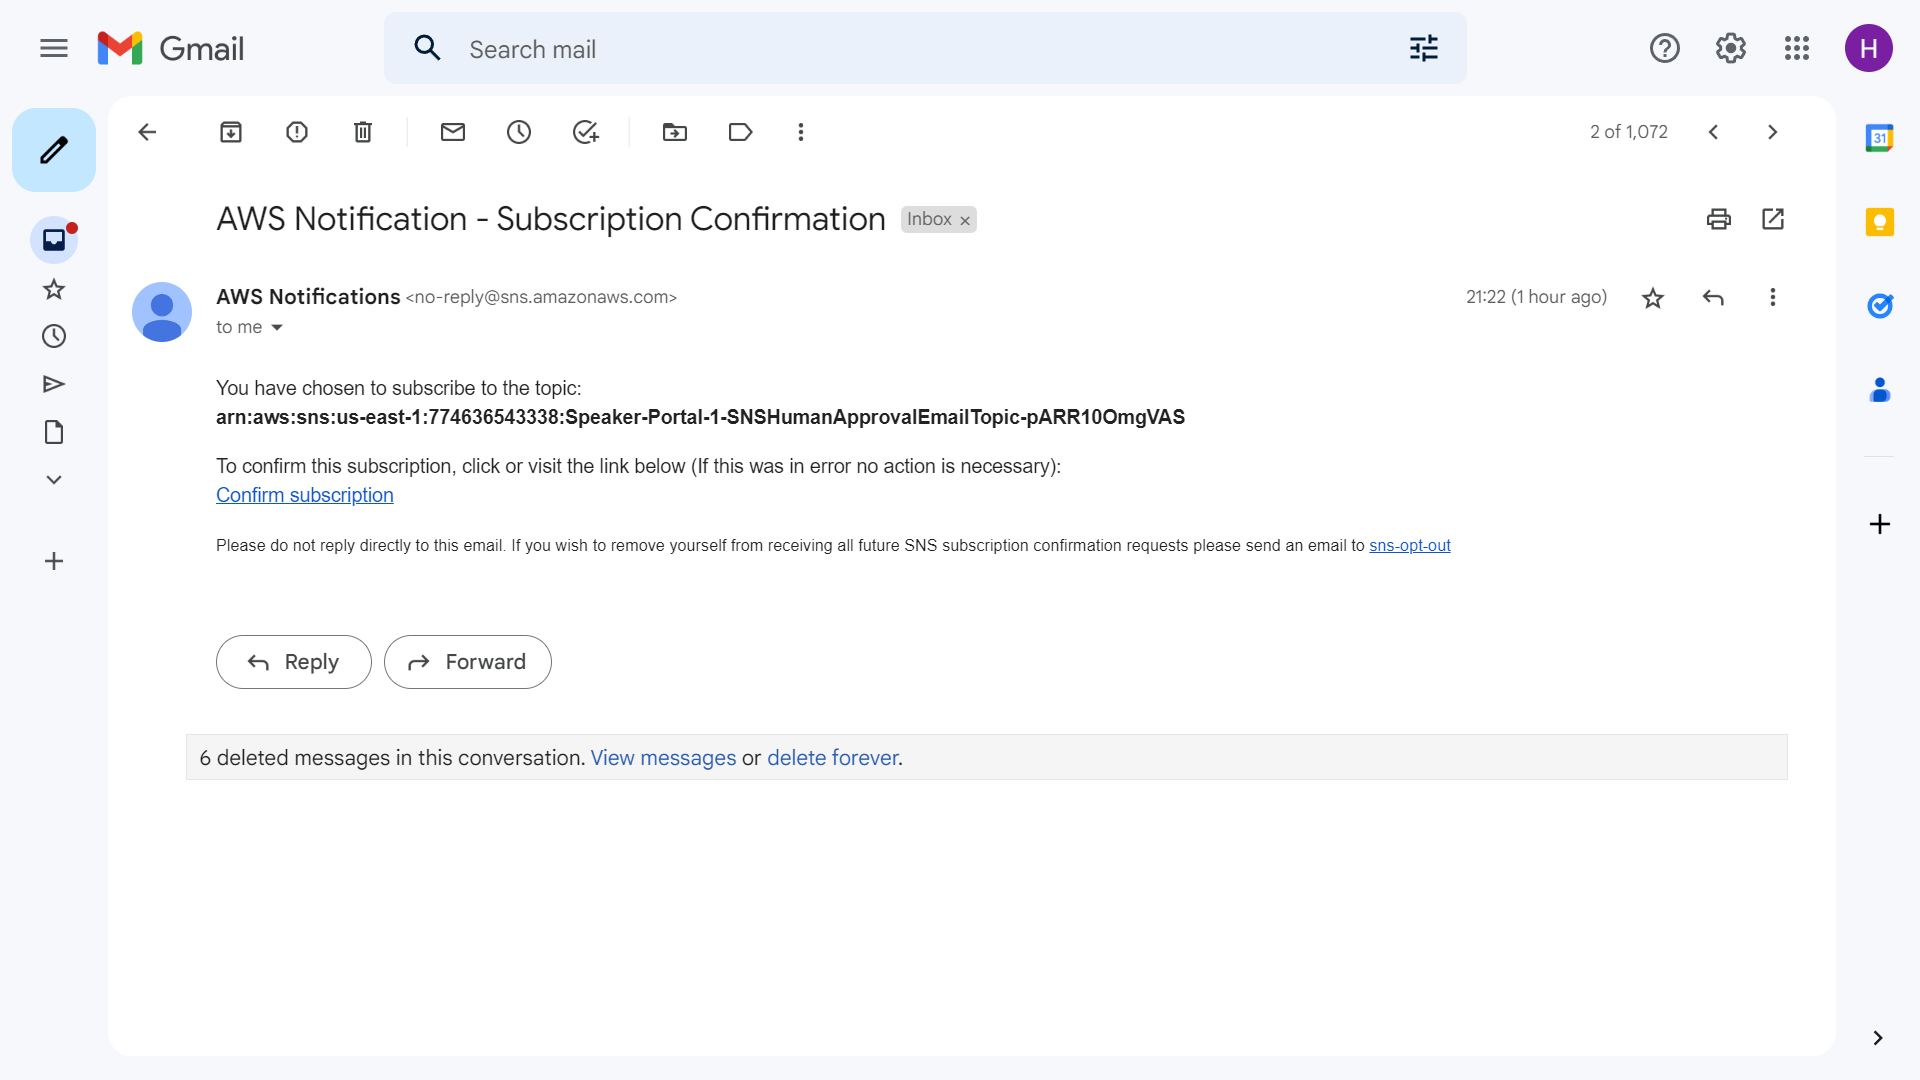Remove the Inbox label from conversation
This screenshot has height=1080, width=1920.
pos(965,221)
